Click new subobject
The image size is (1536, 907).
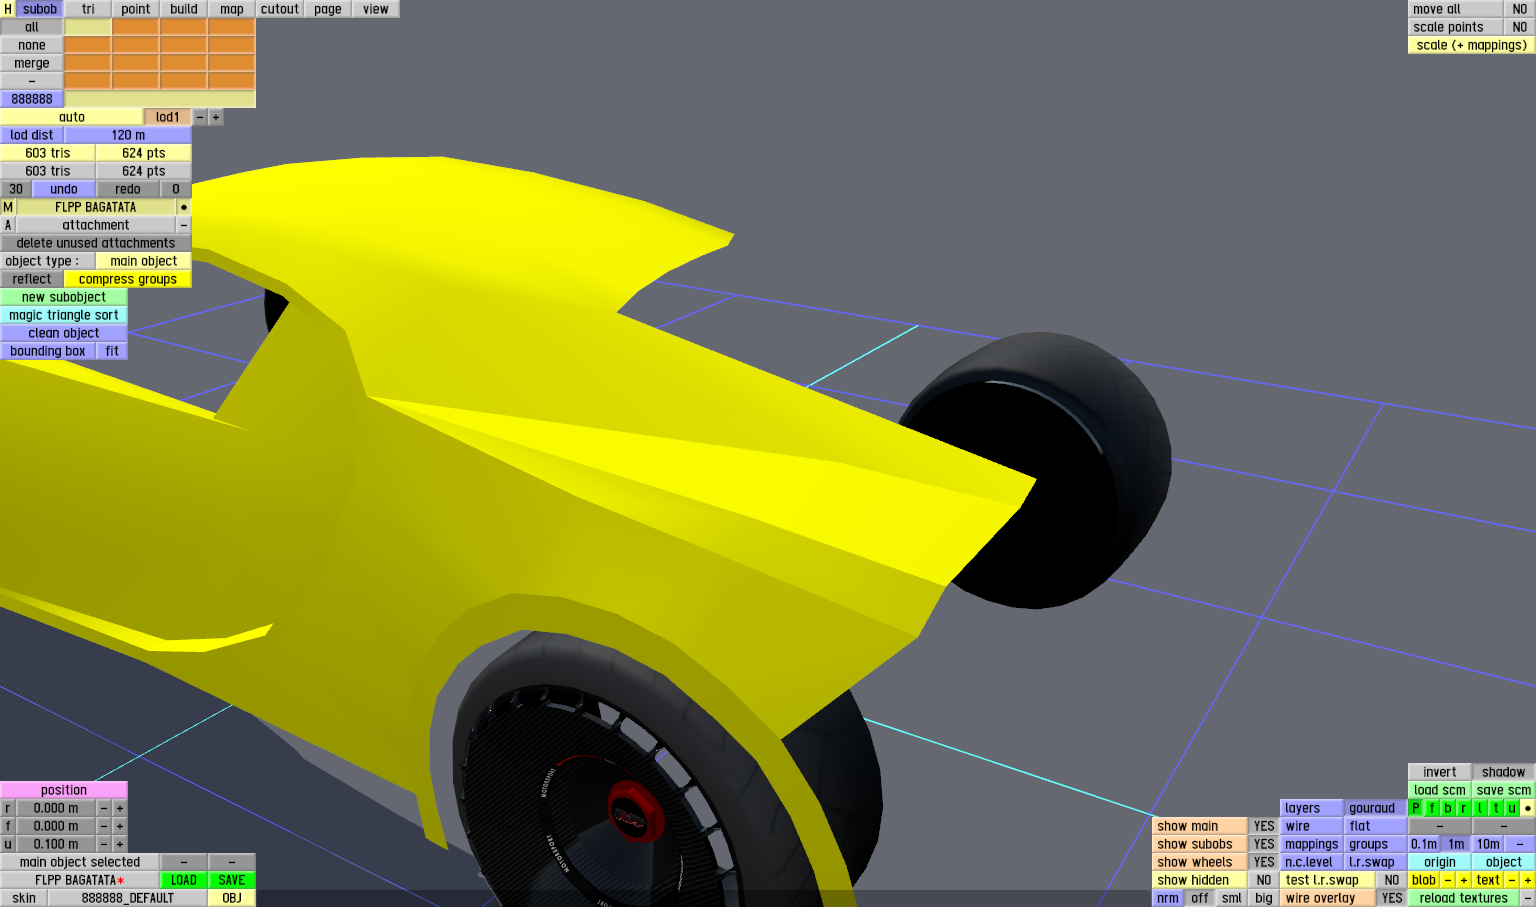[64, 297]
